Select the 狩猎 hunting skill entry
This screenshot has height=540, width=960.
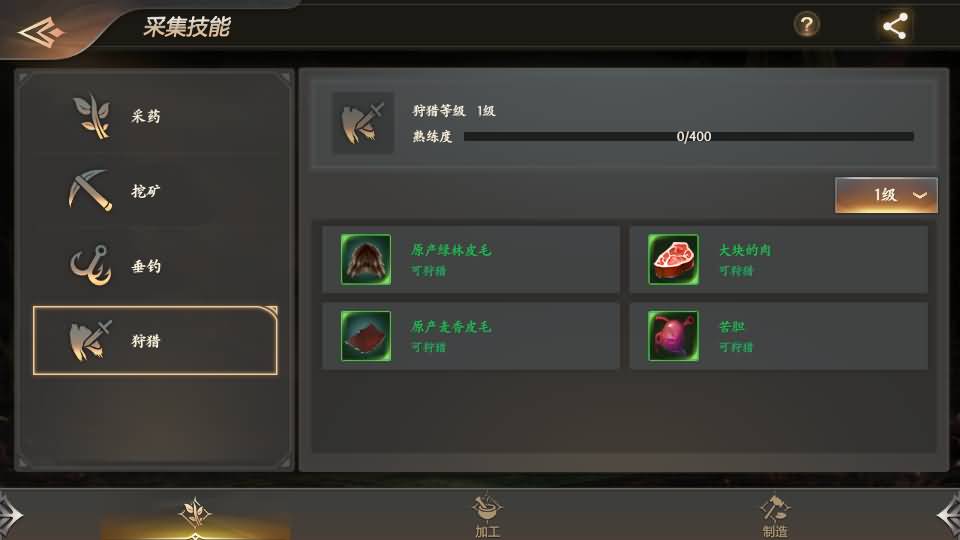click(155, 340)
